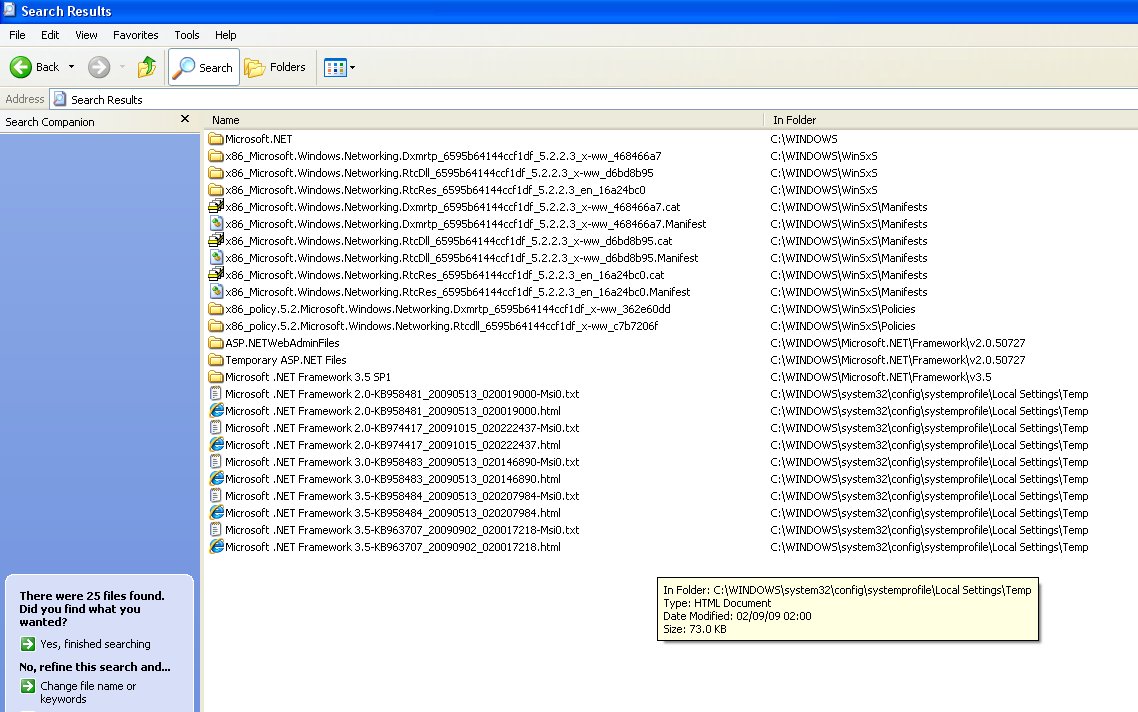The width and height of the screenshot is (1138, 712).
Task: Select 'ASP.NETWebAdminFiles' folder name
Action: tap(282, 343)
